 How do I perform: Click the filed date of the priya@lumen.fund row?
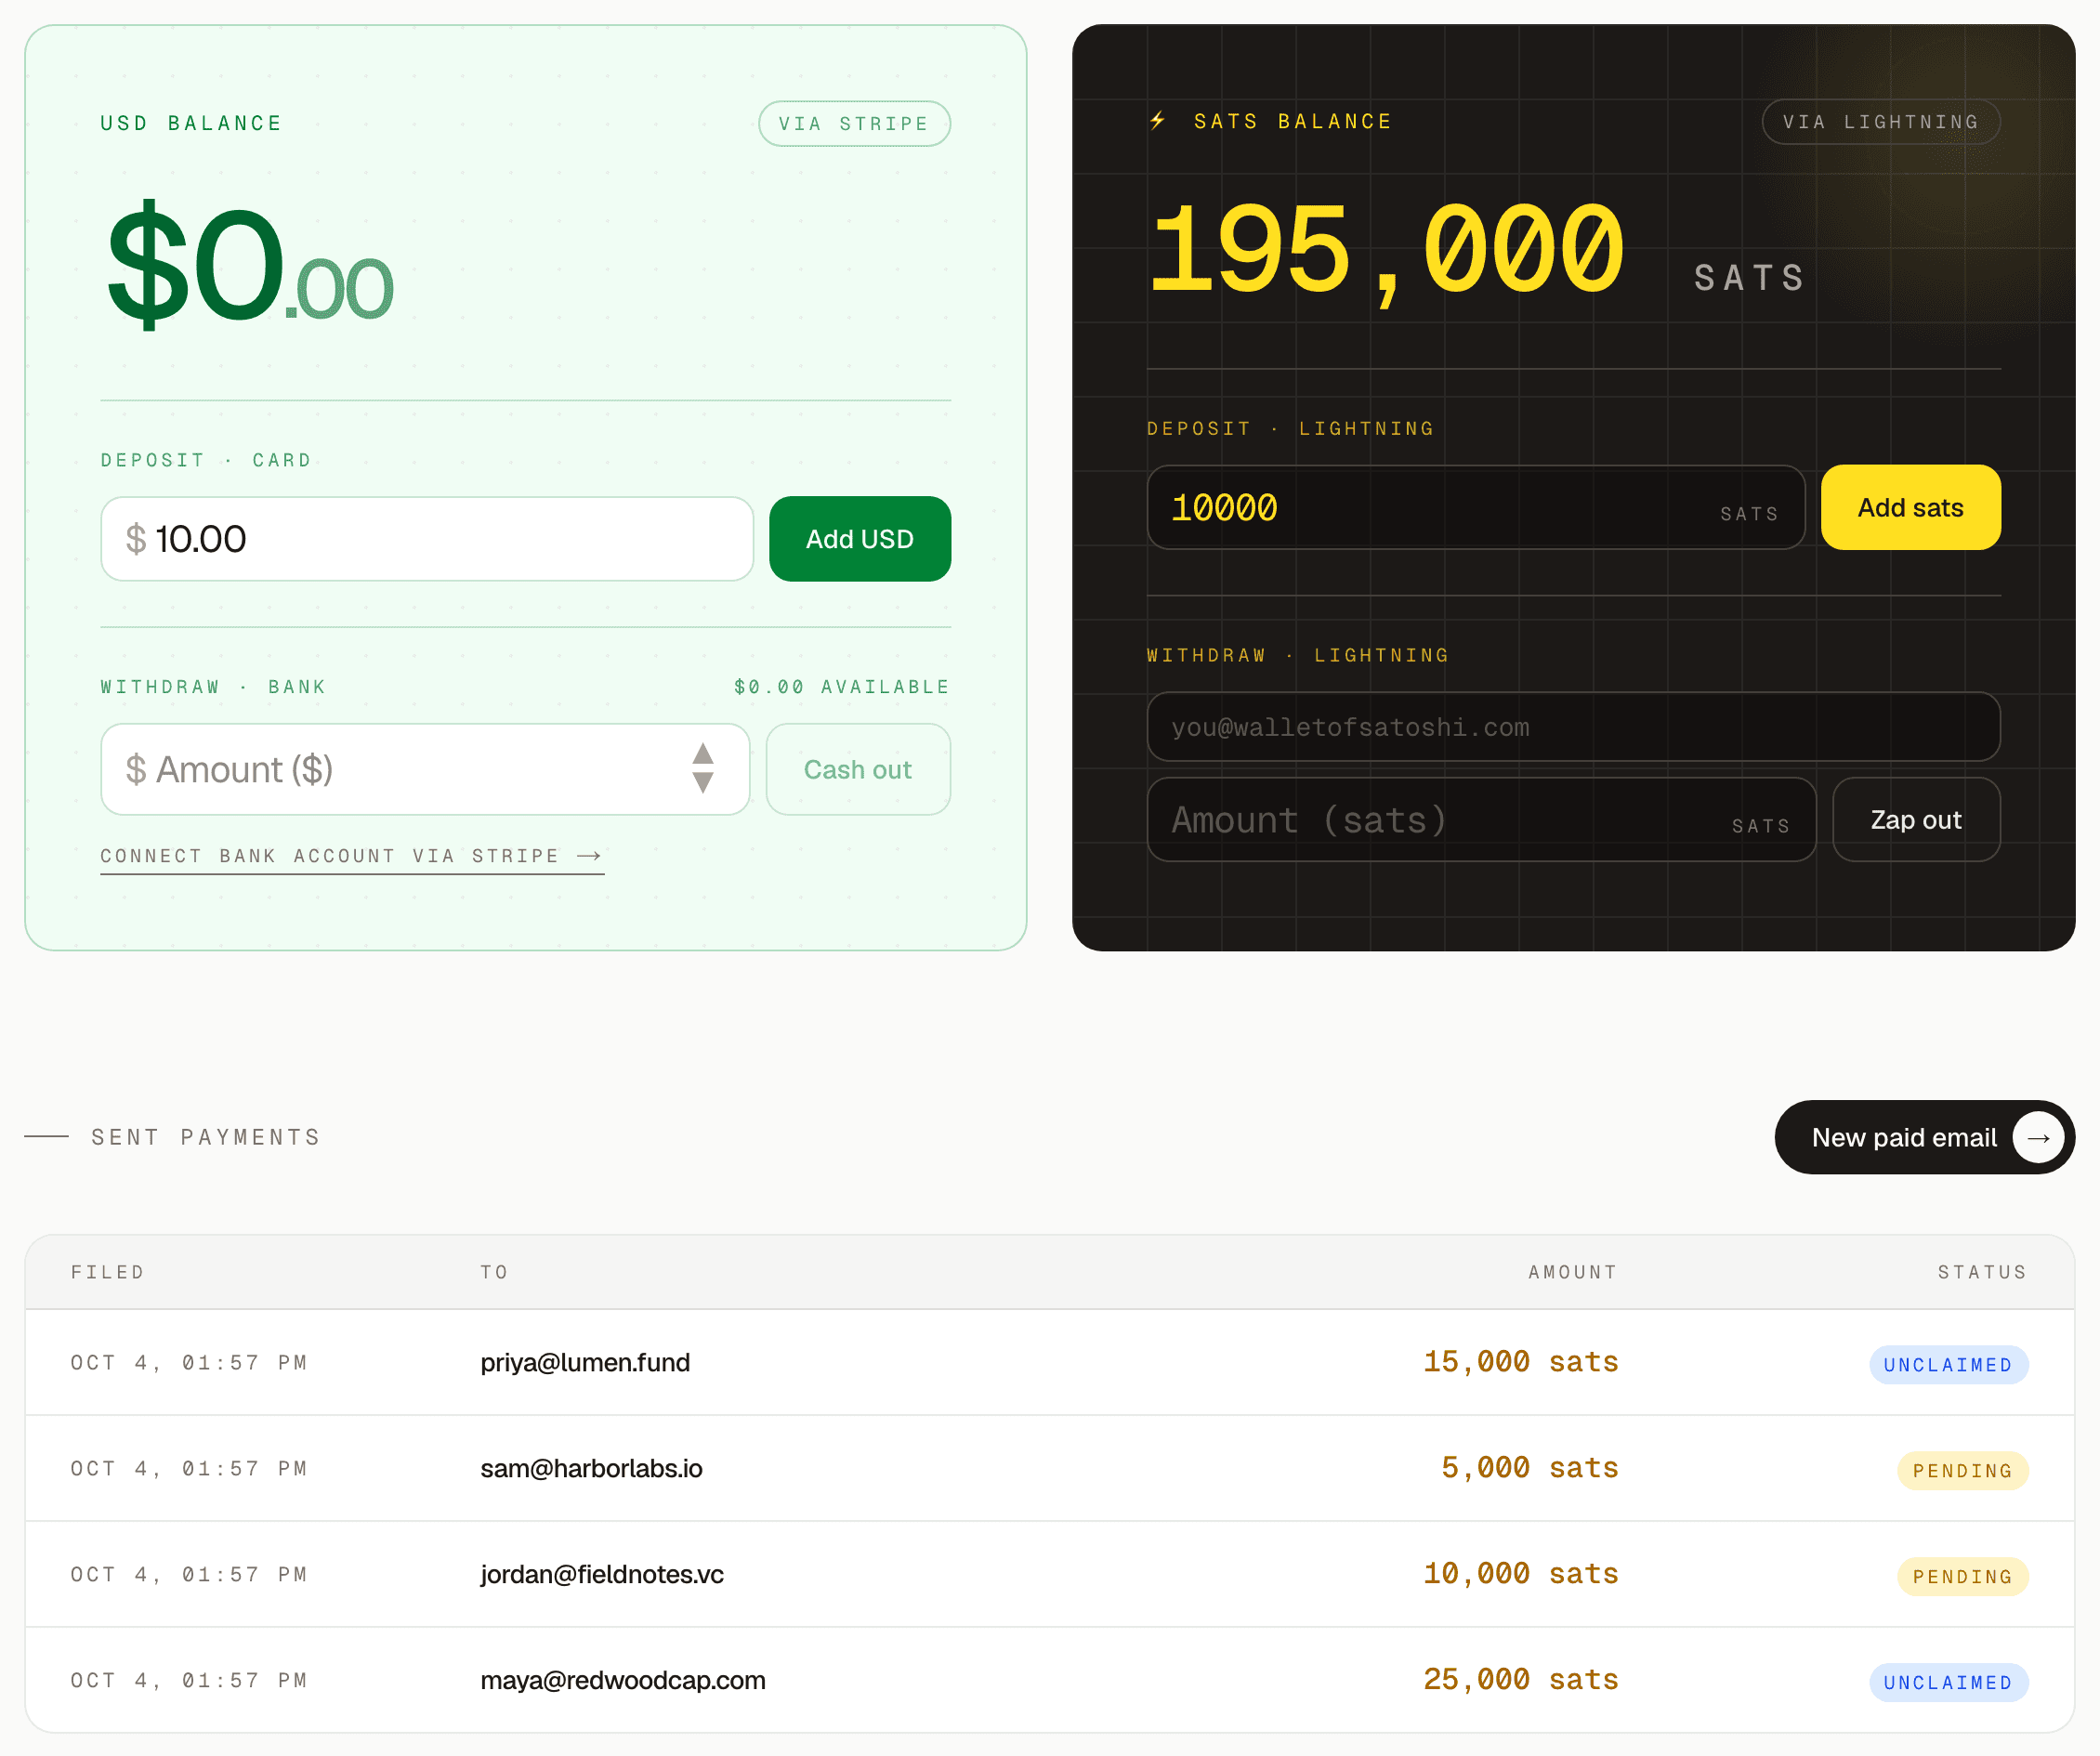click(189, 1363)
